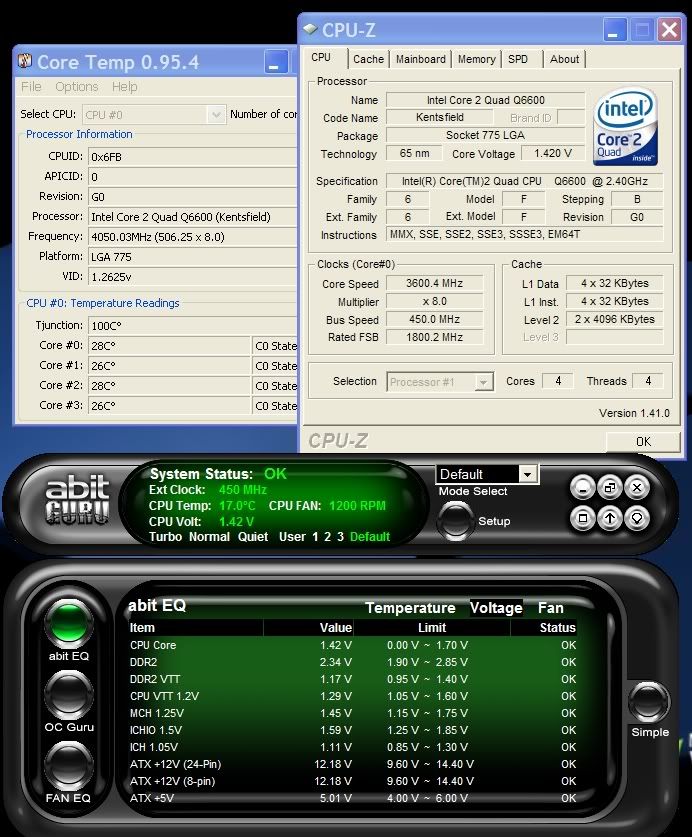
Task: Open the File menu in Core Temp
Action: click(31, 86)
